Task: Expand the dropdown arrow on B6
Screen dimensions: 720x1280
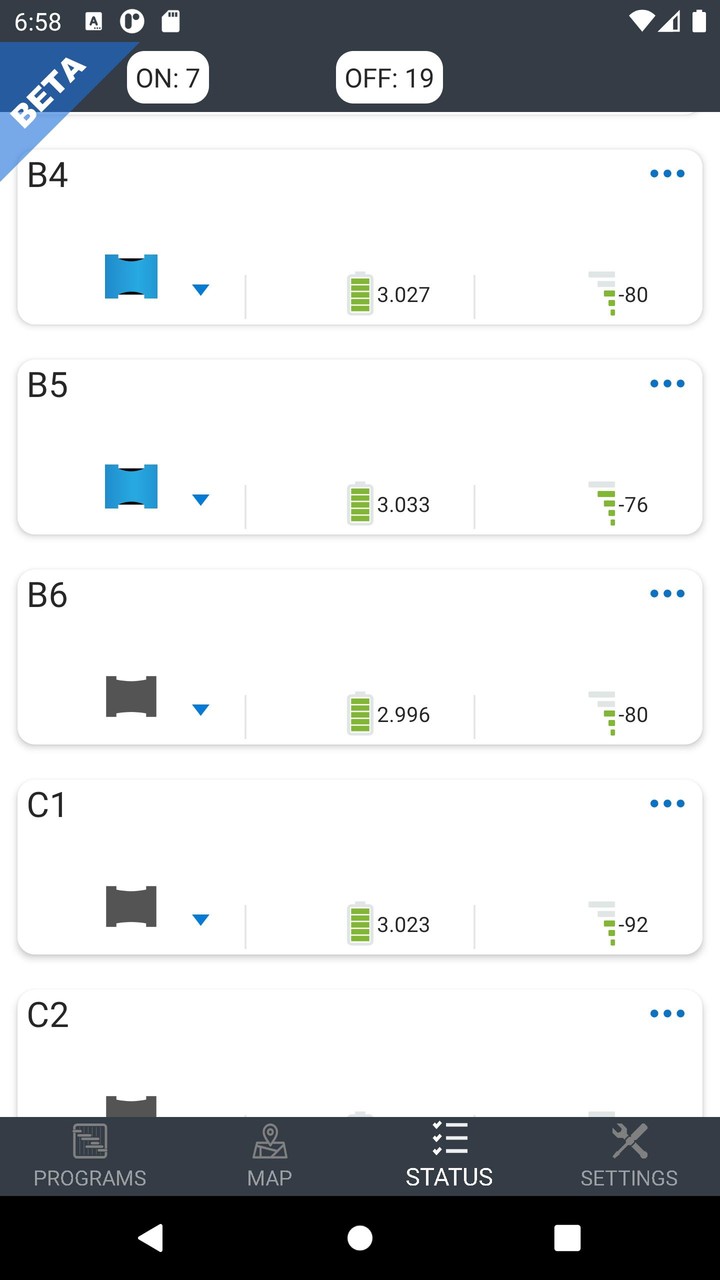Action: 200,710
